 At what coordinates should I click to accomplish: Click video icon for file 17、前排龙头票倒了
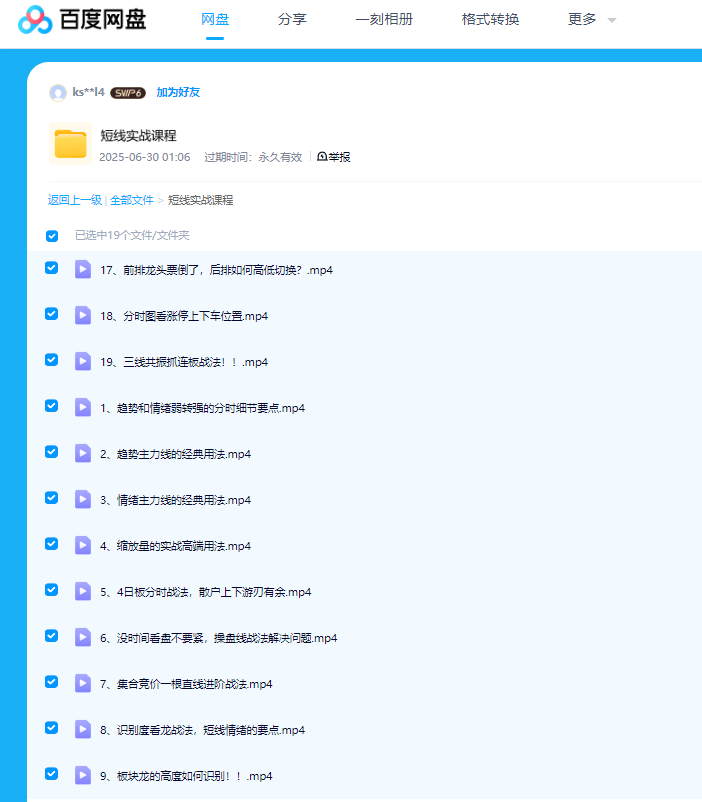point(83,269)
